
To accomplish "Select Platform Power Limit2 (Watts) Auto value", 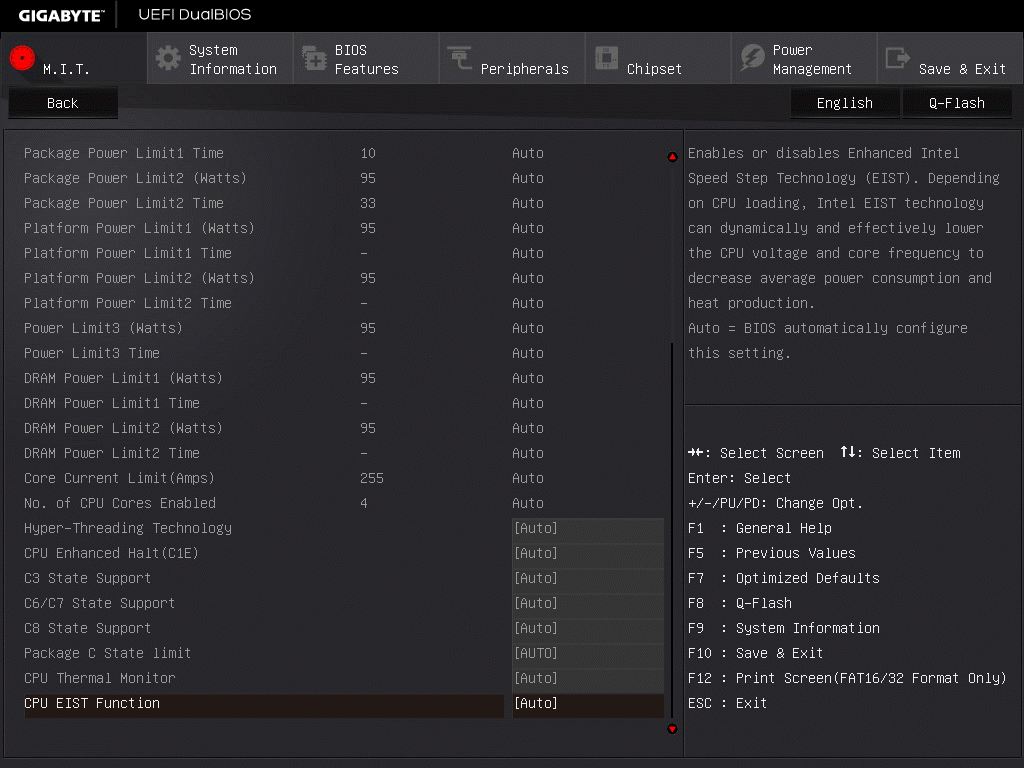I will (x=528, y=278).
